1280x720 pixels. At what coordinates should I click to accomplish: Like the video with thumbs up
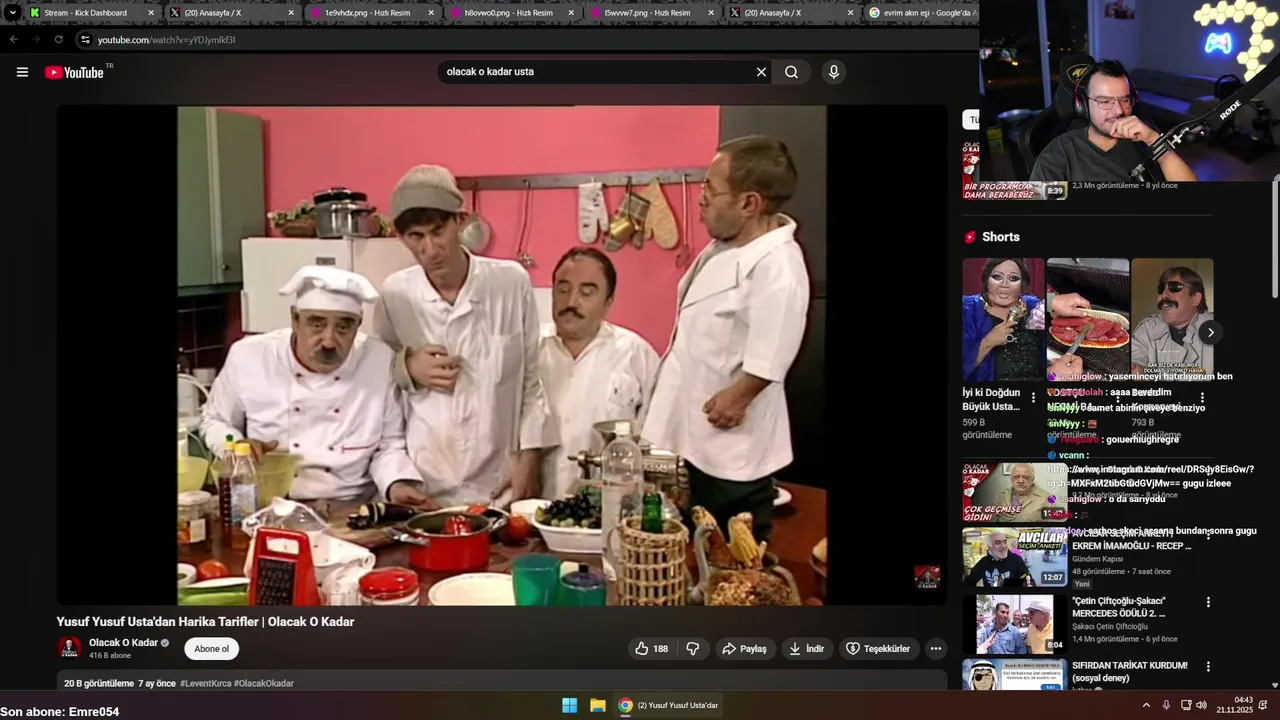click(x=651, y=649)
